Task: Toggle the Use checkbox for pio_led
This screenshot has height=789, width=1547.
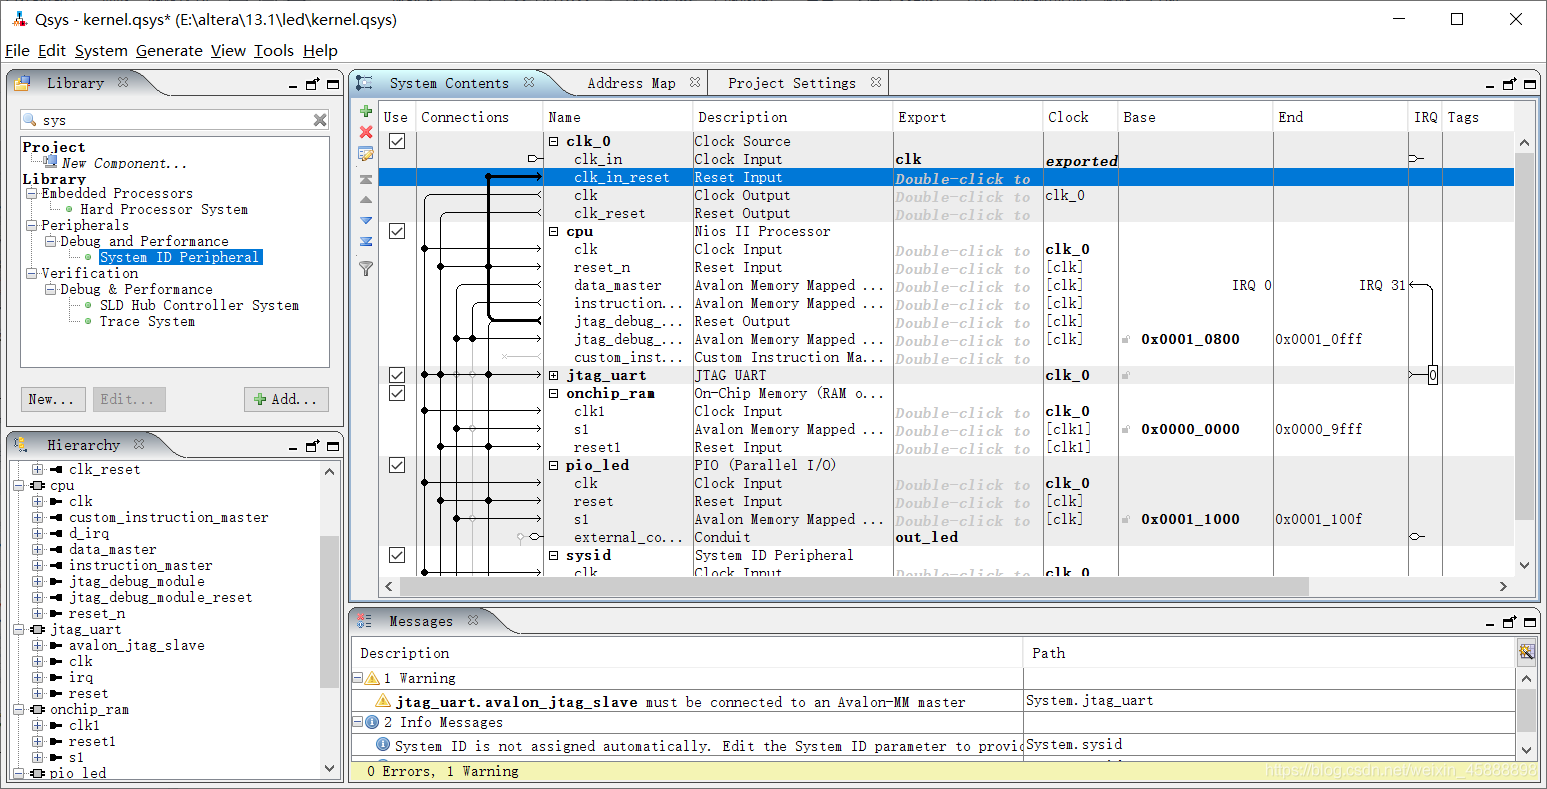Action: 397,465
